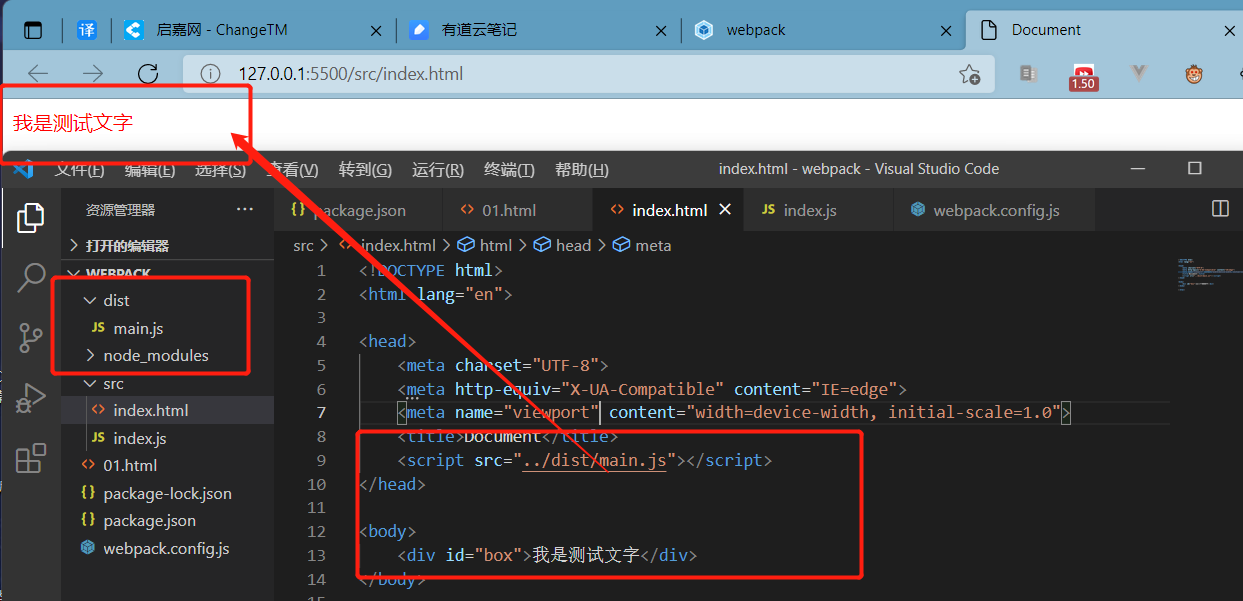Image resolution: width=1243 pixels, height=601 pixels.
Task: Open 01.html in the explorer tree
Action: pyautogui.click(x=167, y=465)
